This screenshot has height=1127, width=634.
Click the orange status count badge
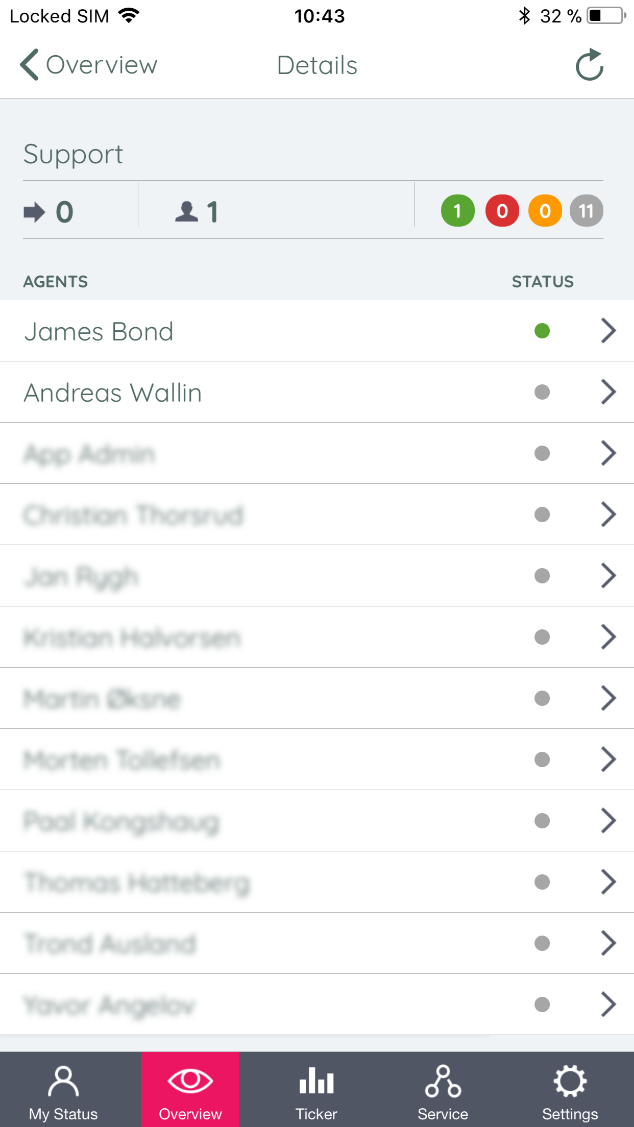coord(544,211)
